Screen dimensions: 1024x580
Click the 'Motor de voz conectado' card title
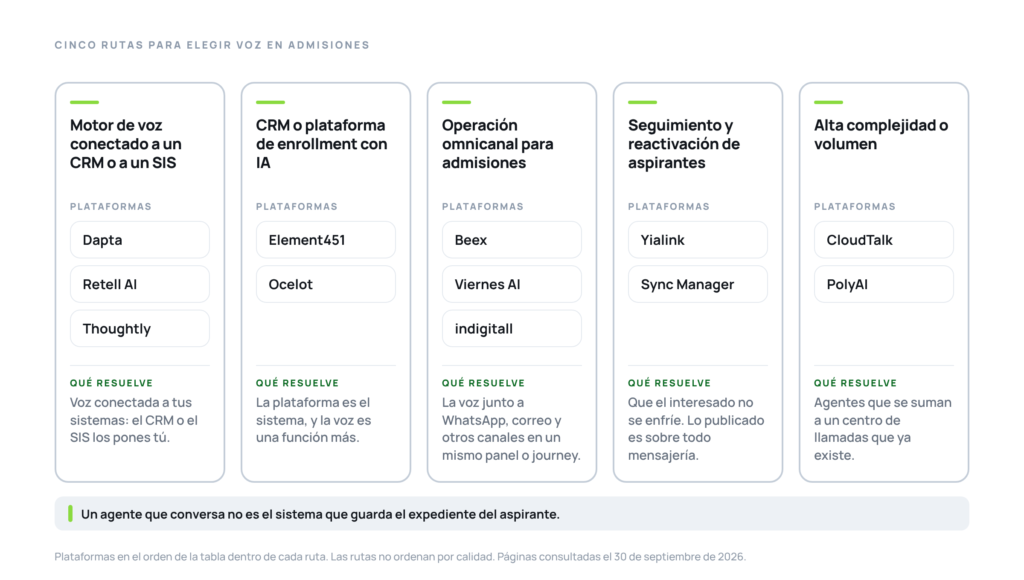tap(126, 144)
